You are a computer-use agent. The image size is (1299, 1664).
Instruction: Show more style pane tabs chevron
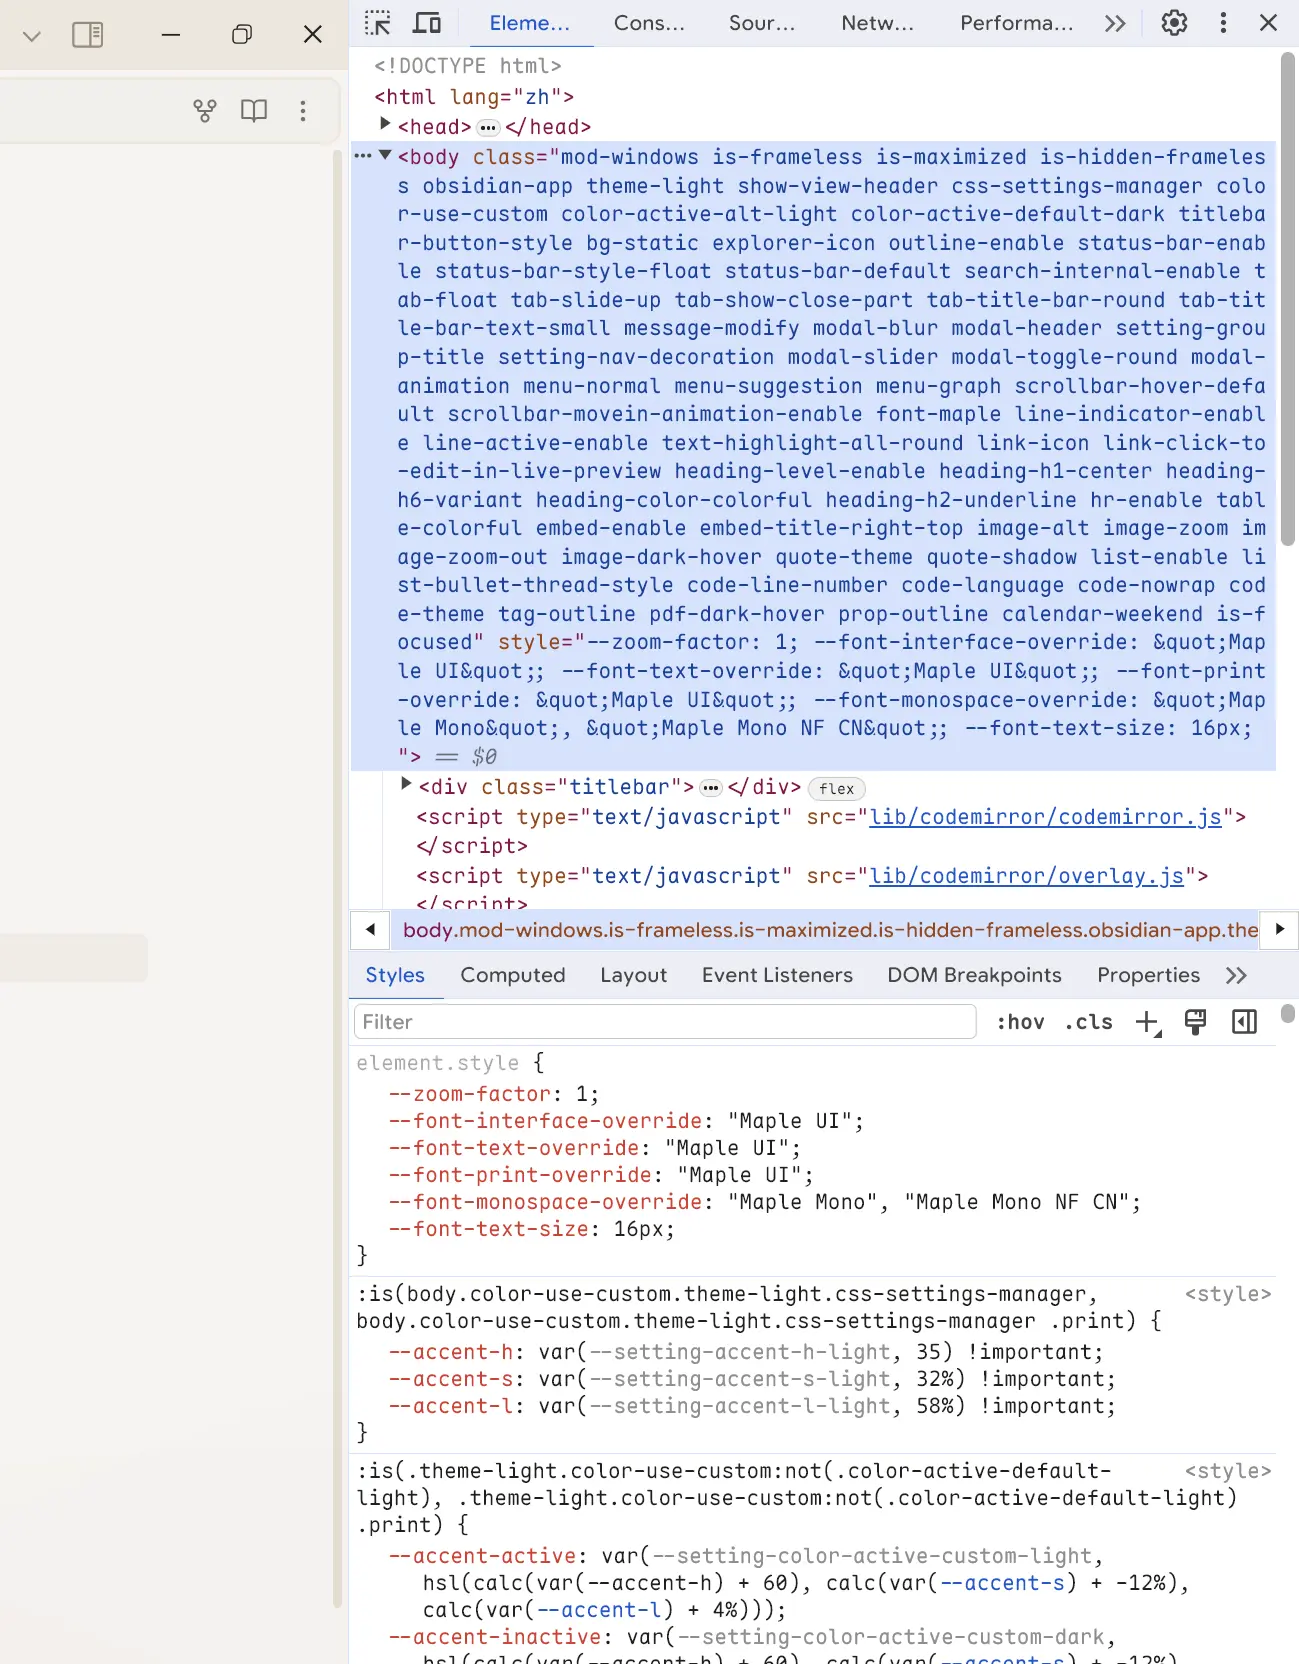coord(1236,975)
